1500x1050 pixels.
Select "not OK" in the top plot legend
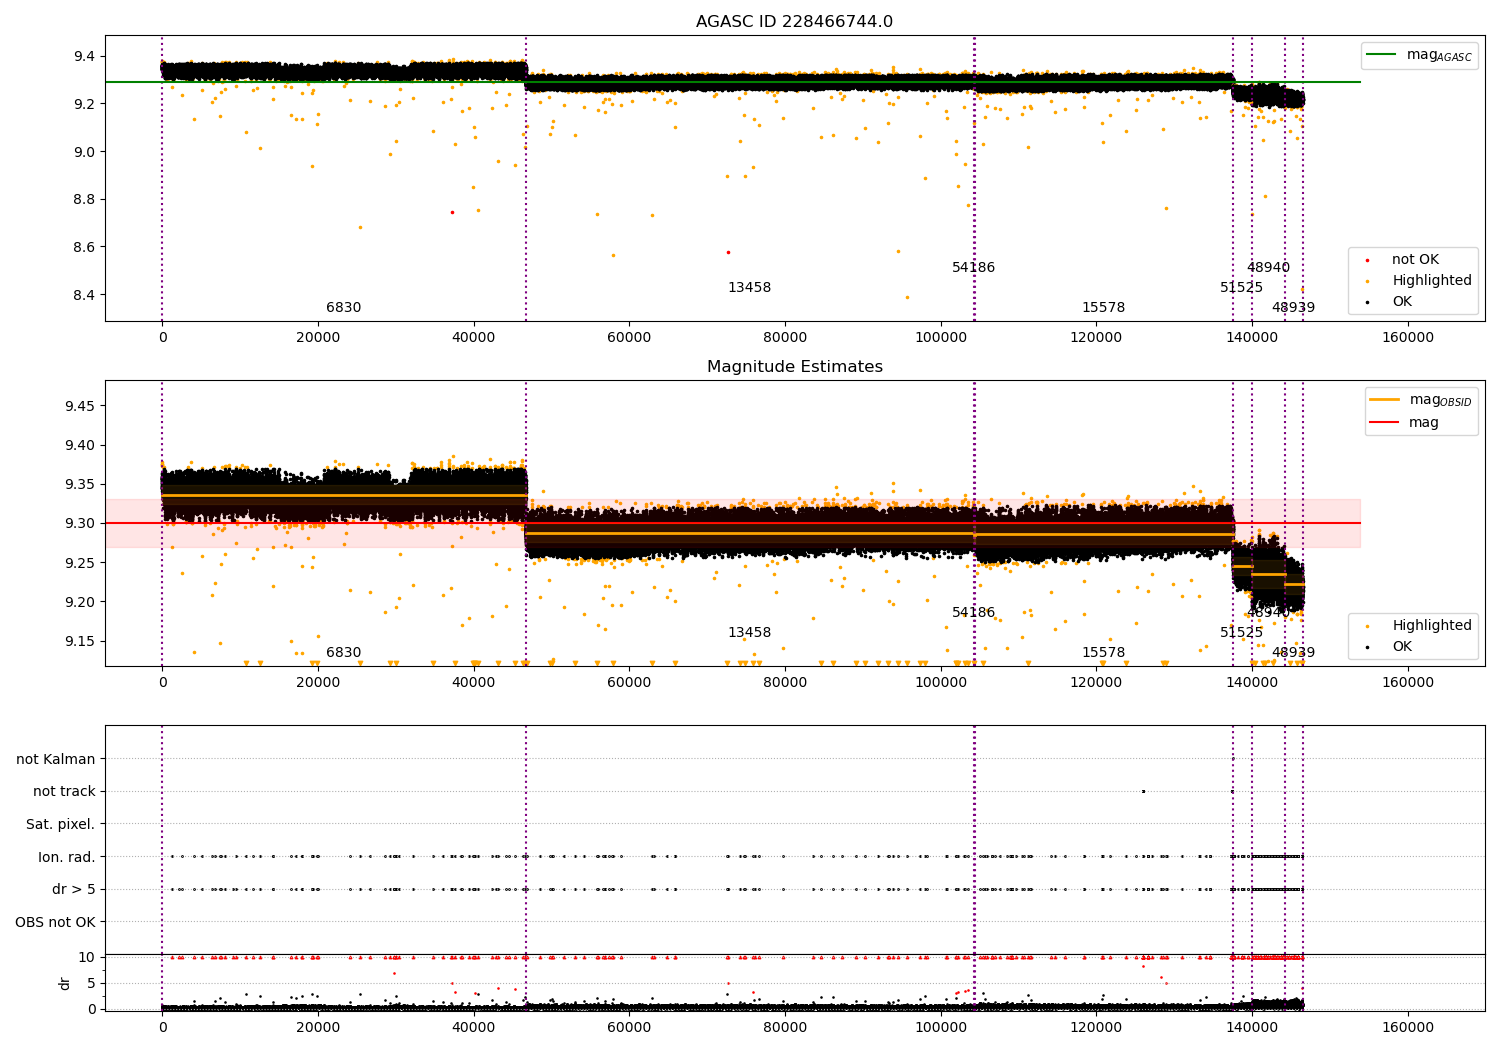coord(1415,260)
